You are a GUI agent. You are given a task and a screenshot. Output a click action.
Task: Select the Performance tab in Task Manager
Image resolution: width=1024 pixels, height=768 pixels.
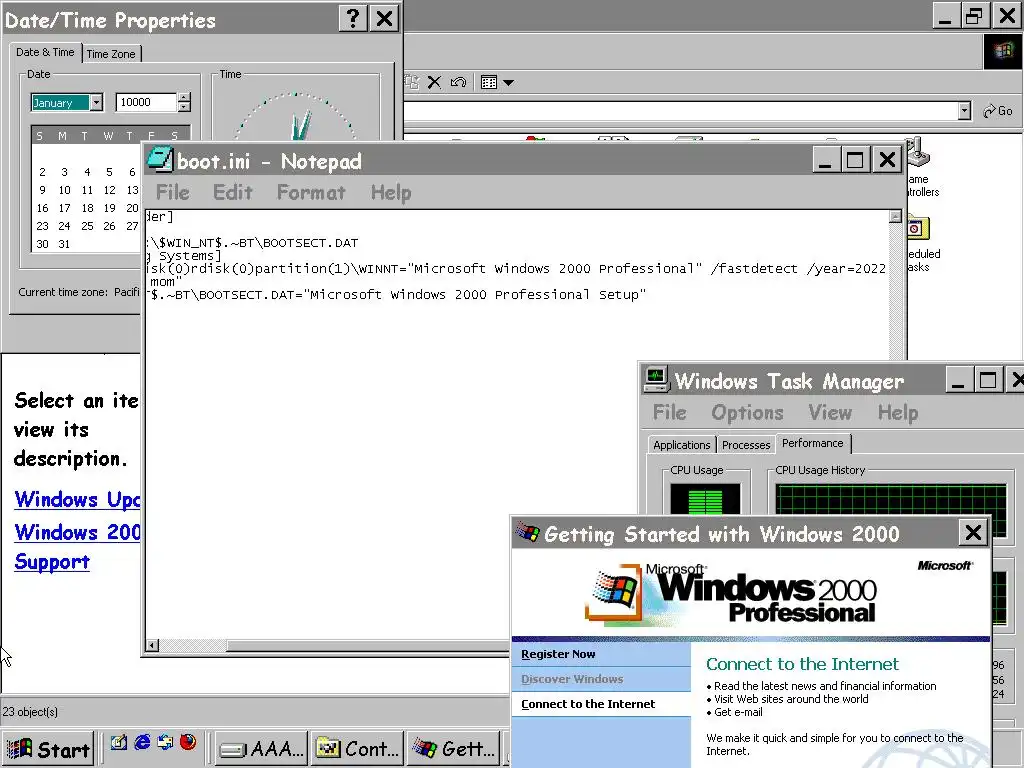[812, 443]
